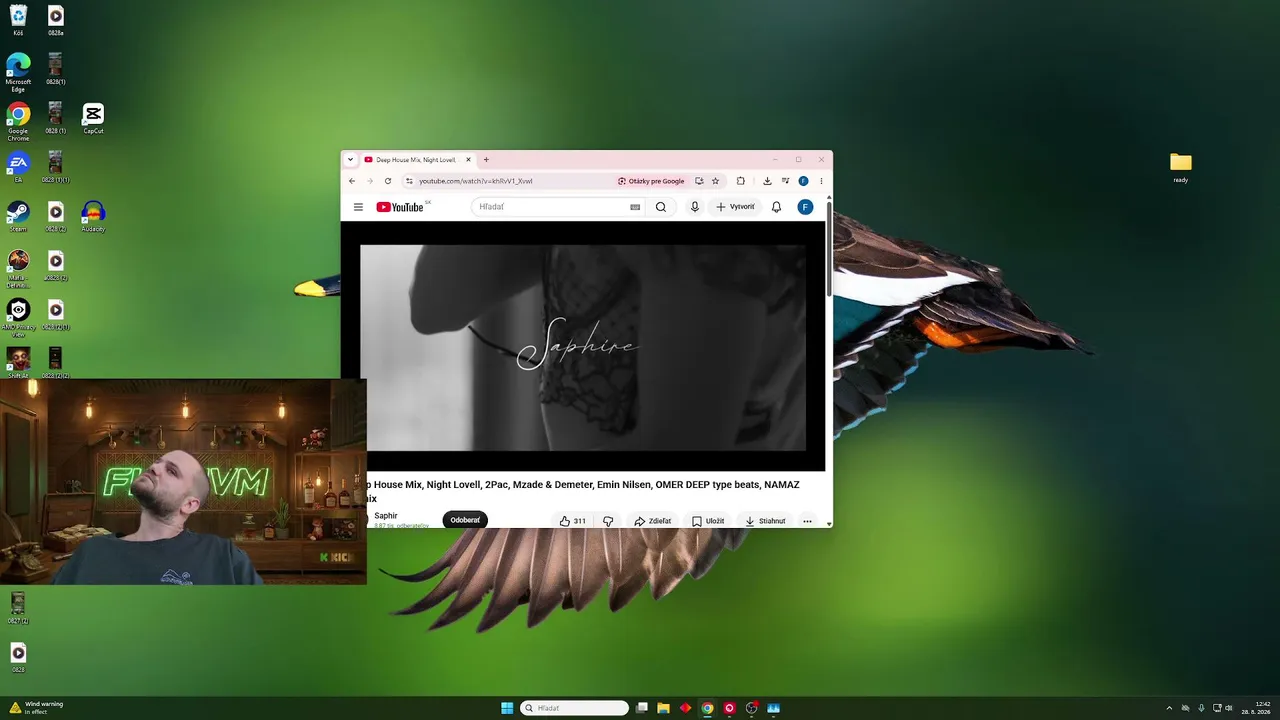Open the Chrome extensions puzzle icon
Image resolution: width=1280 pixels, height=720 pixels.
click(741, 181)
